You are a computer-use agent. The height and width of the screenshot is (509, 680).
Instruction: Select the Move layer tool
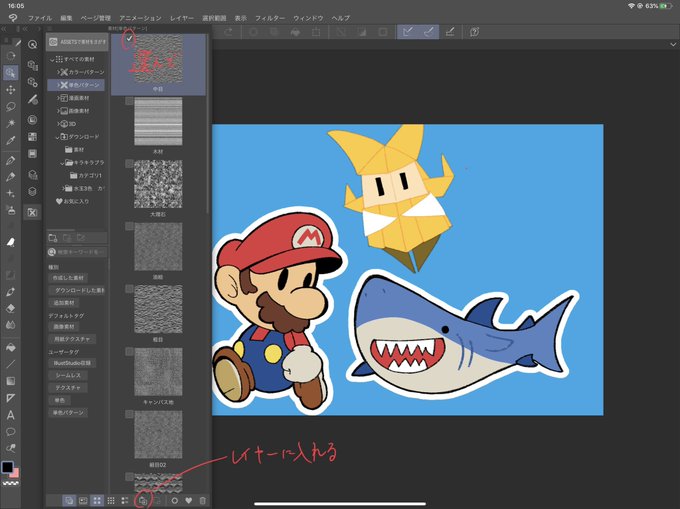[x=11, y=90]
